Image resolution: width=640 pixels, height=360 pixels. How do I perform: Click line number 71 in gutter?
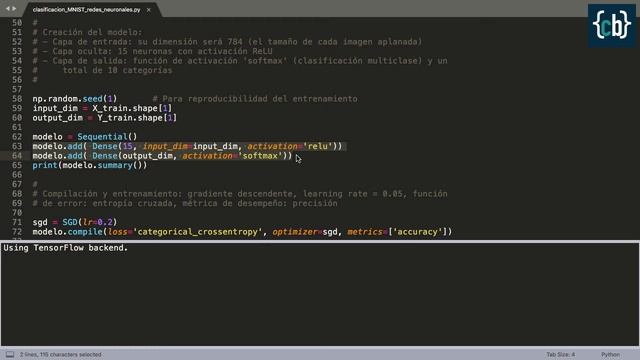point(17,222)
